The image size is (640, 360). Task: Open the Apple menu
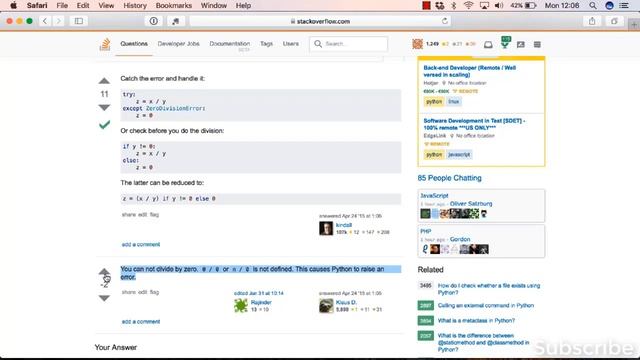pyautogui.click(x=13, y=6)
